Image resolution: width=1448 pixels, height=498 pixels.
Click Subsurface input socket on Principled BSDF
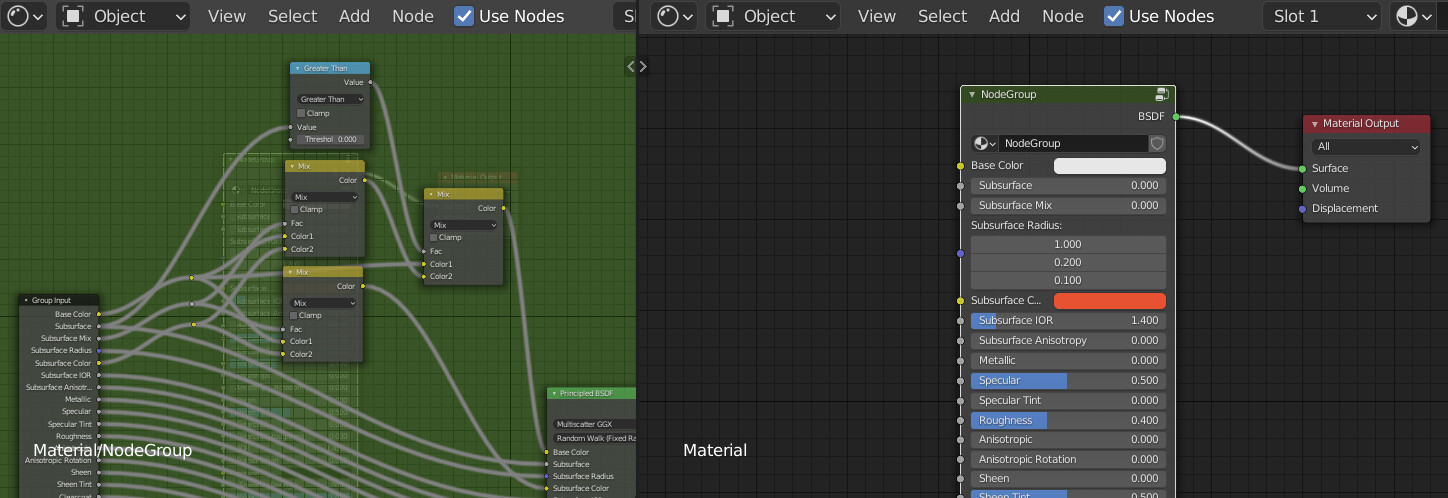547,464
